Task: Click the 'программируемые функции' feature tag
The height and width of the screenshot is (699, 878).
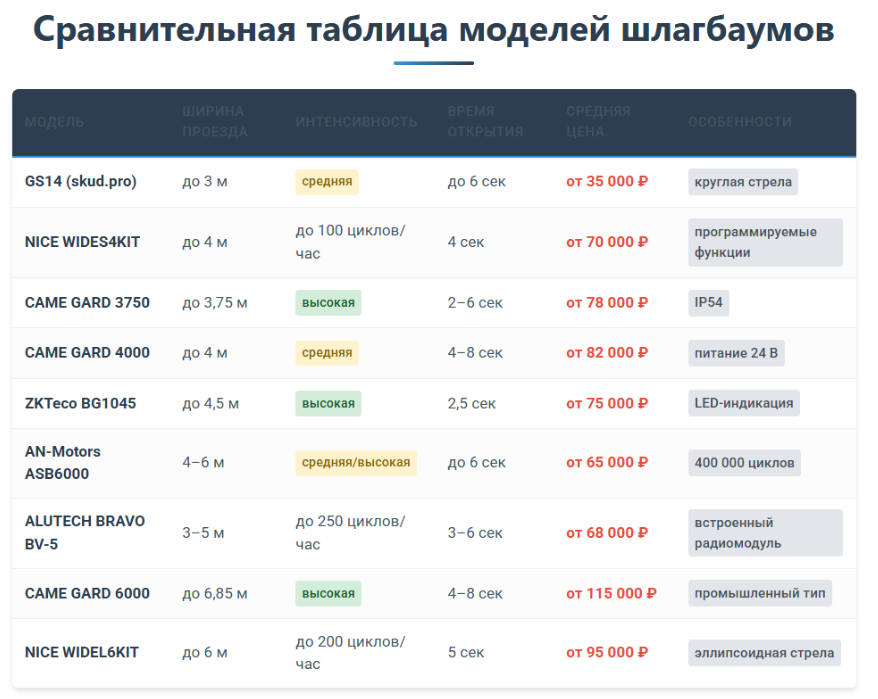Action: [765, 242]
